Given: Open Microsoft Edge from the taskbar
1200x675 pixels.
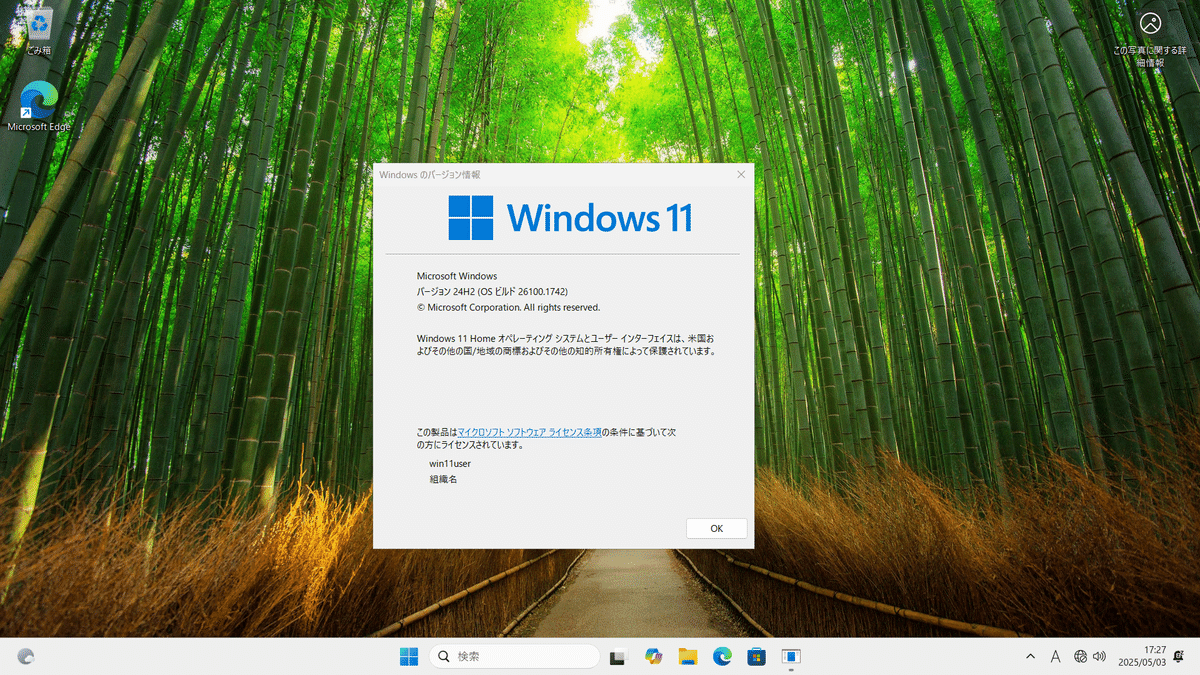Looking at the screenshot, I should [722, 656].
